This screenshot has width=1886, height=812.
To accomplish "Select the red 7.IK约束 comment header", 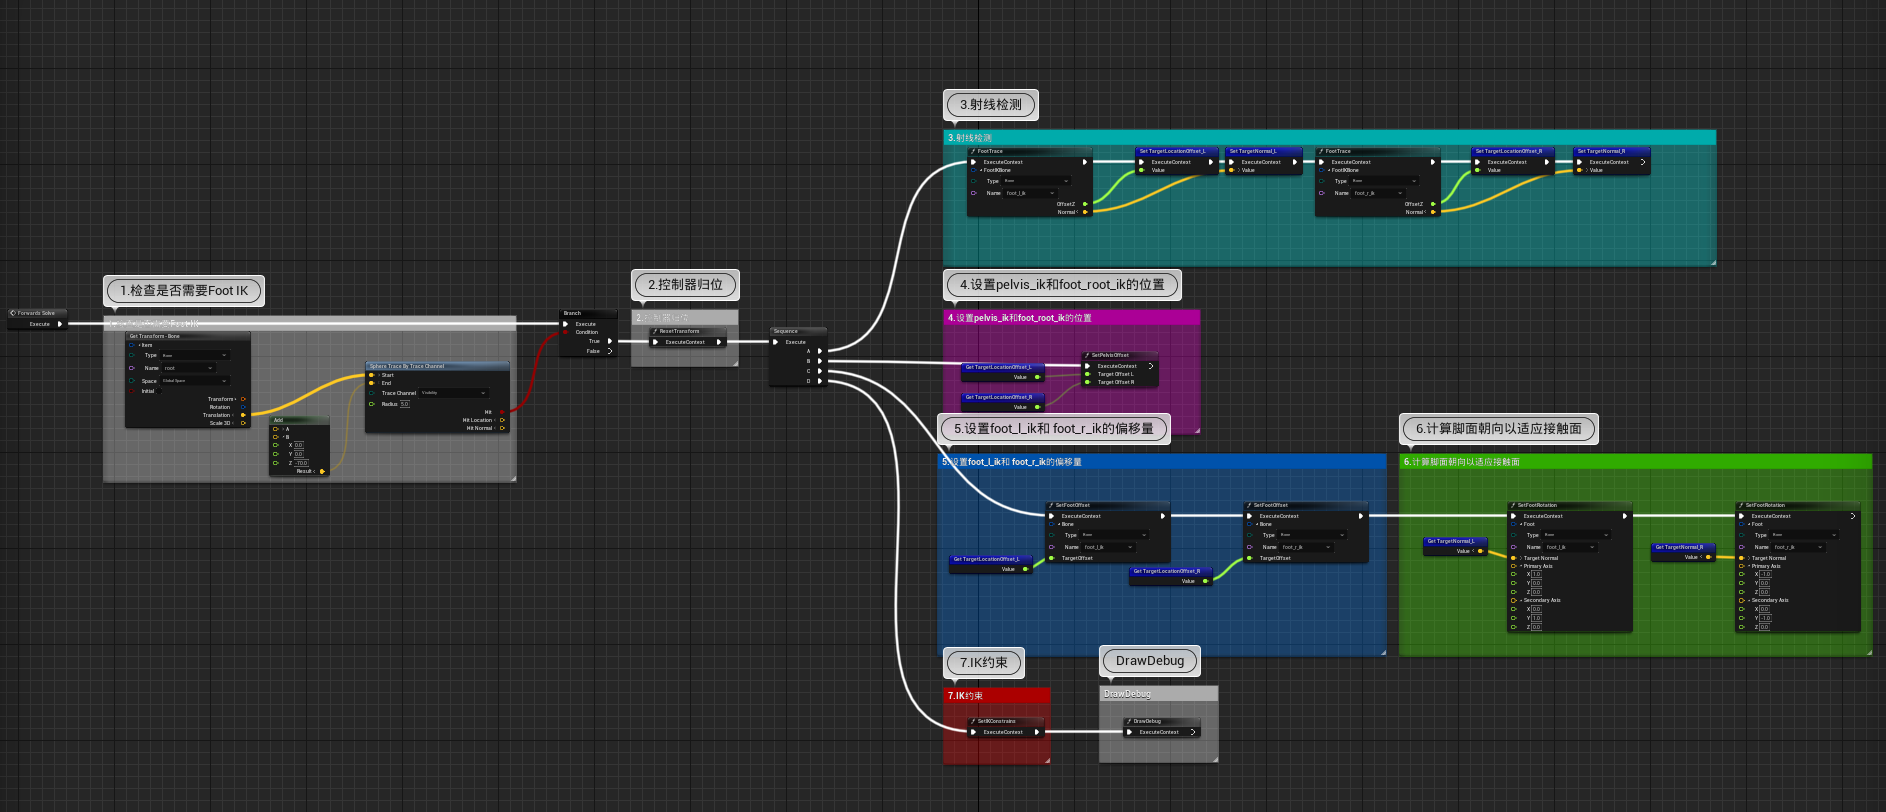I will [997, 696].
